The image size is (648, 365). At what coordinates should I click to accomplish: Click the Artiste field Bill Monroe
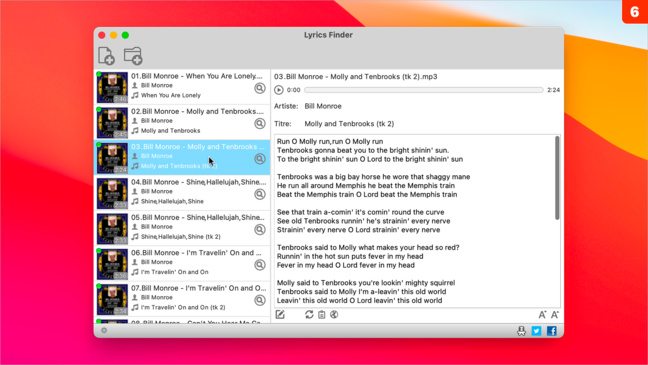tap(323, 106)
